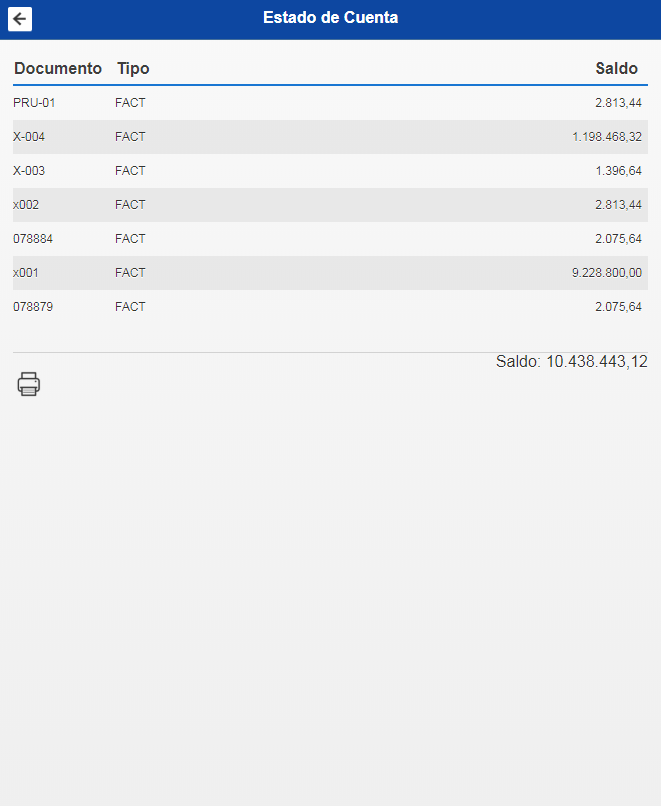Viewport: 661px width, 806px height.
Task: Click saldo amount 9.228.800,00
Action: click(607, 272)
